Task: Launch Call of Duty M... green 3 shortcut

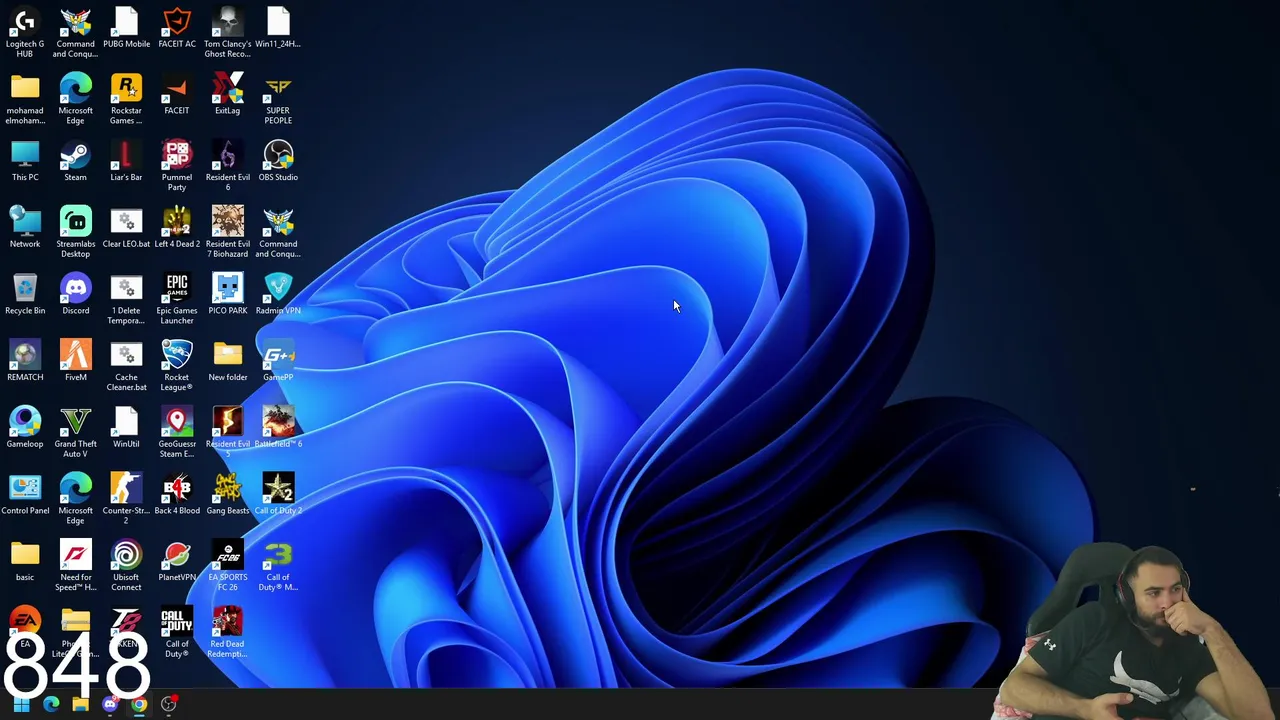Action: 278,565
